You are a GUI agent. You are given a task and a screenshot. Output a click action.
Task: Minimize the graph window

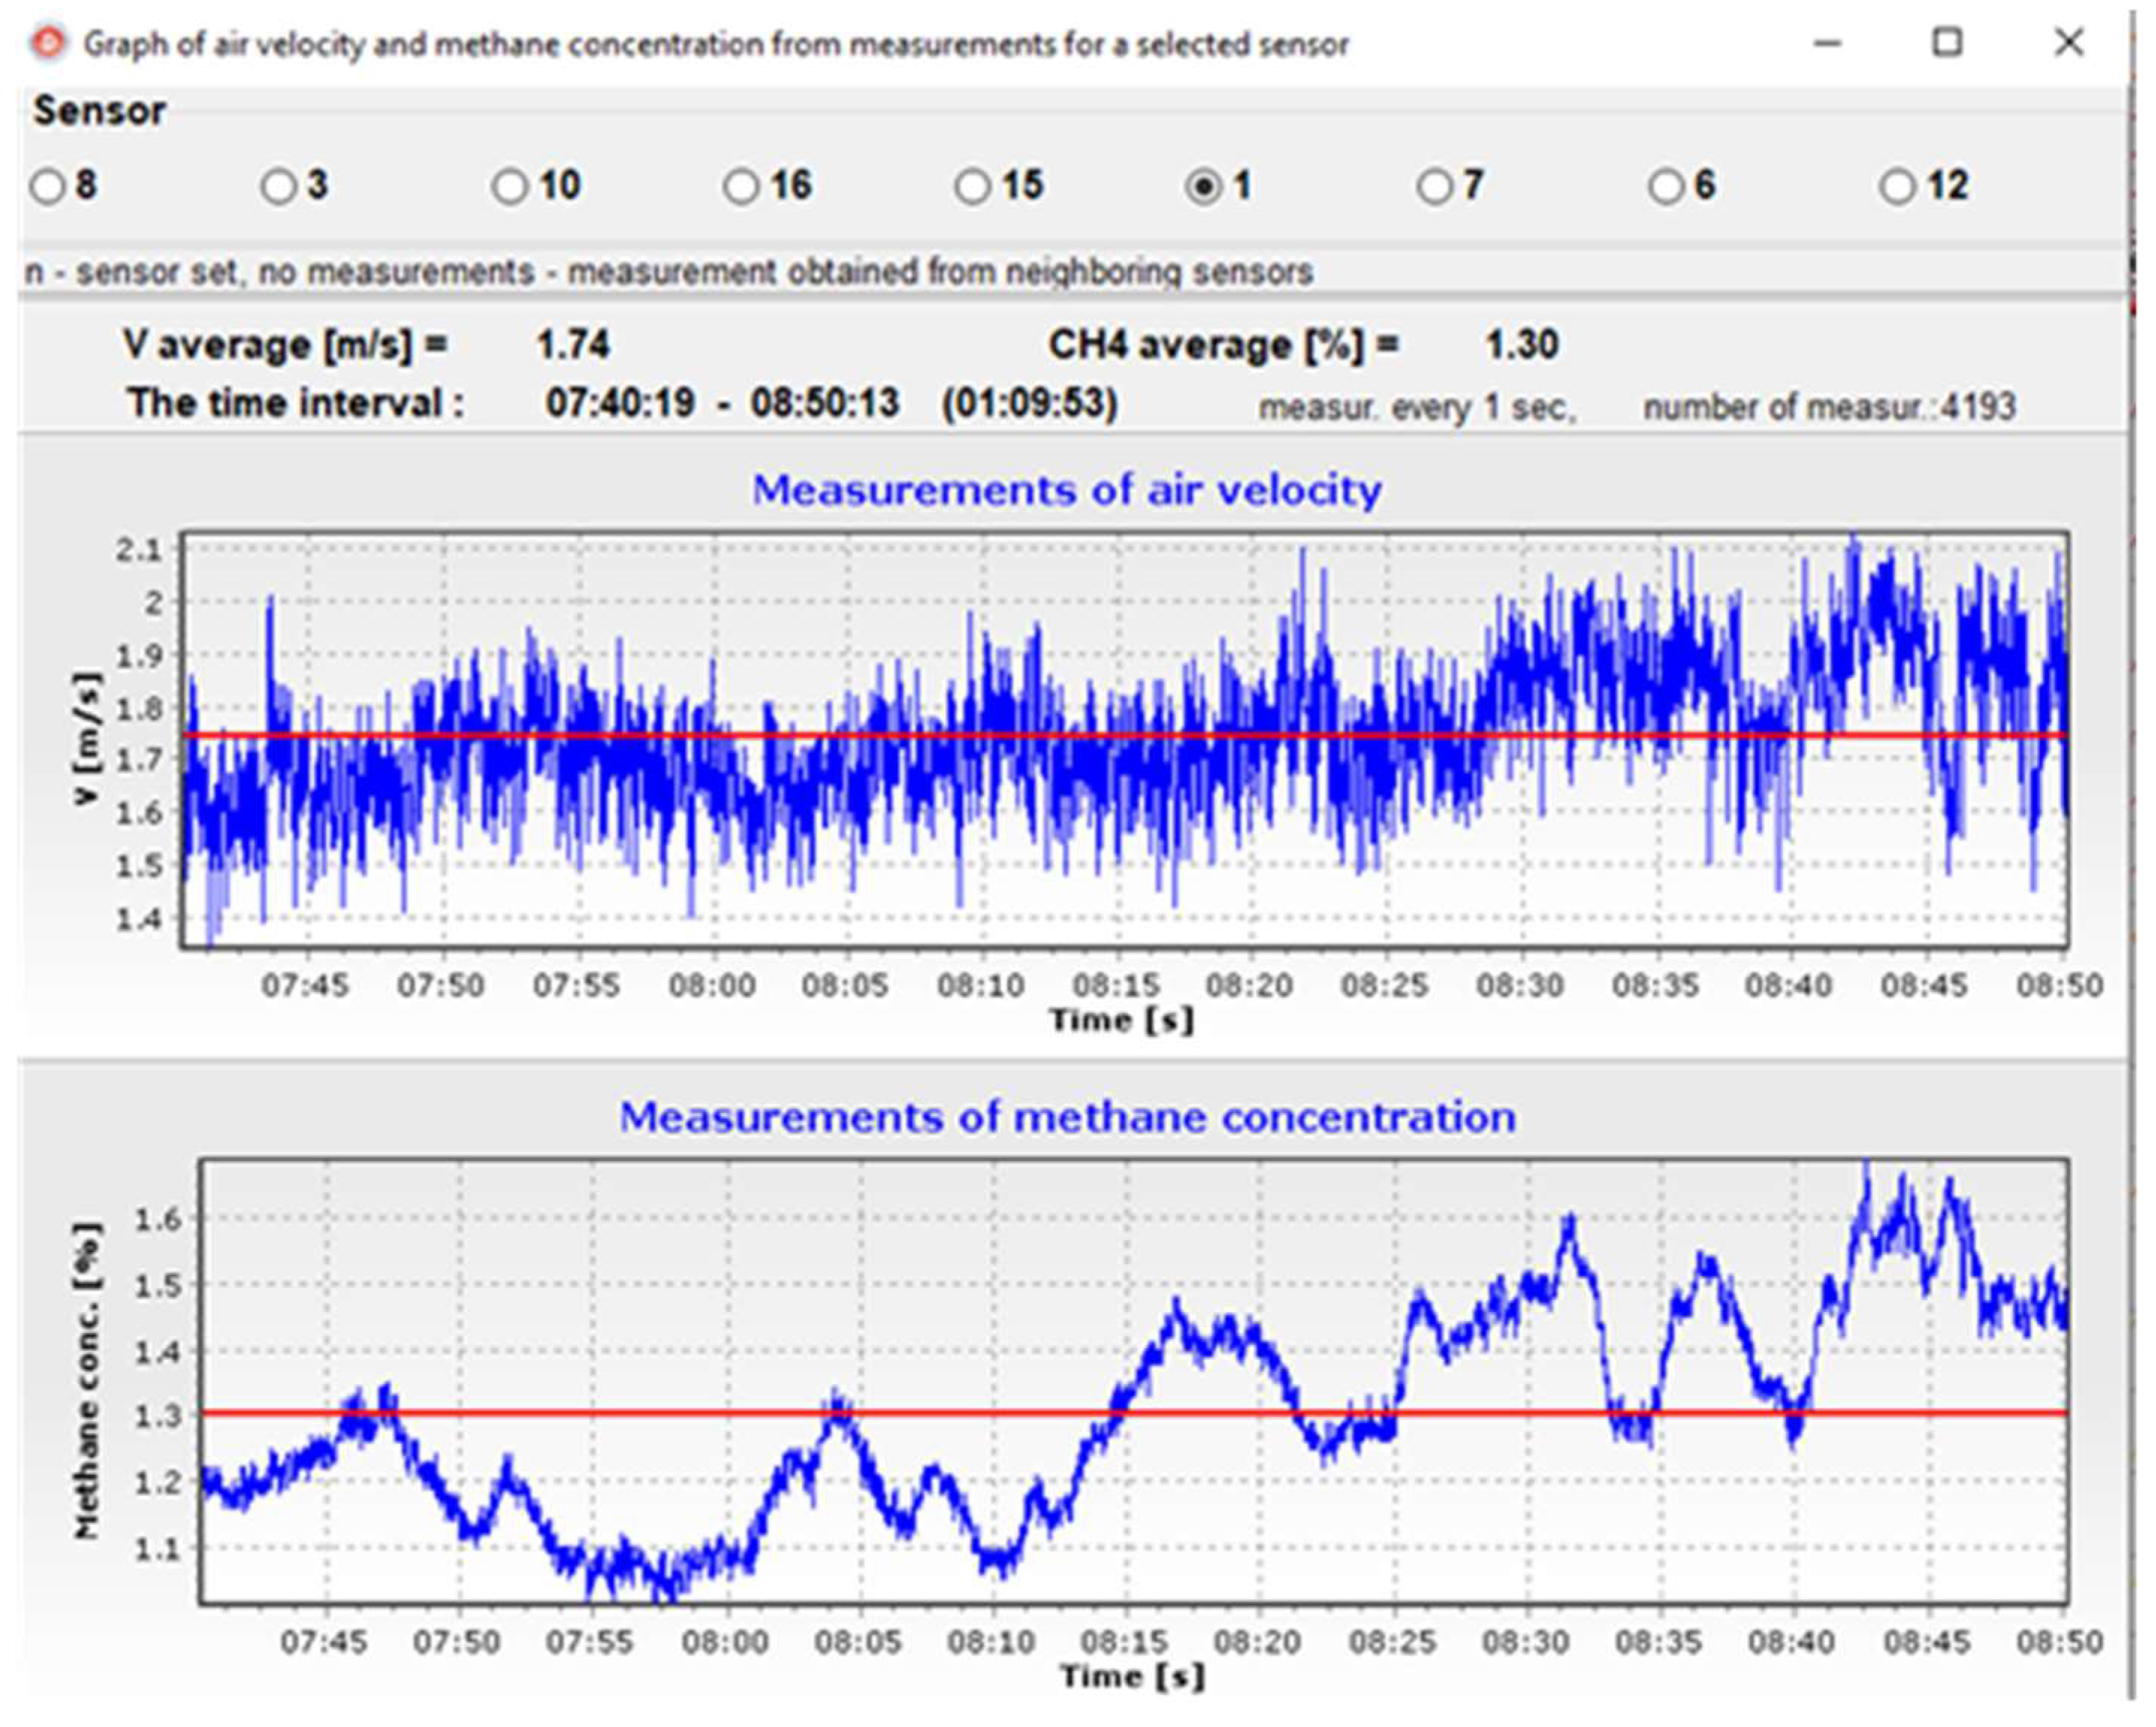click(1827, 44)
